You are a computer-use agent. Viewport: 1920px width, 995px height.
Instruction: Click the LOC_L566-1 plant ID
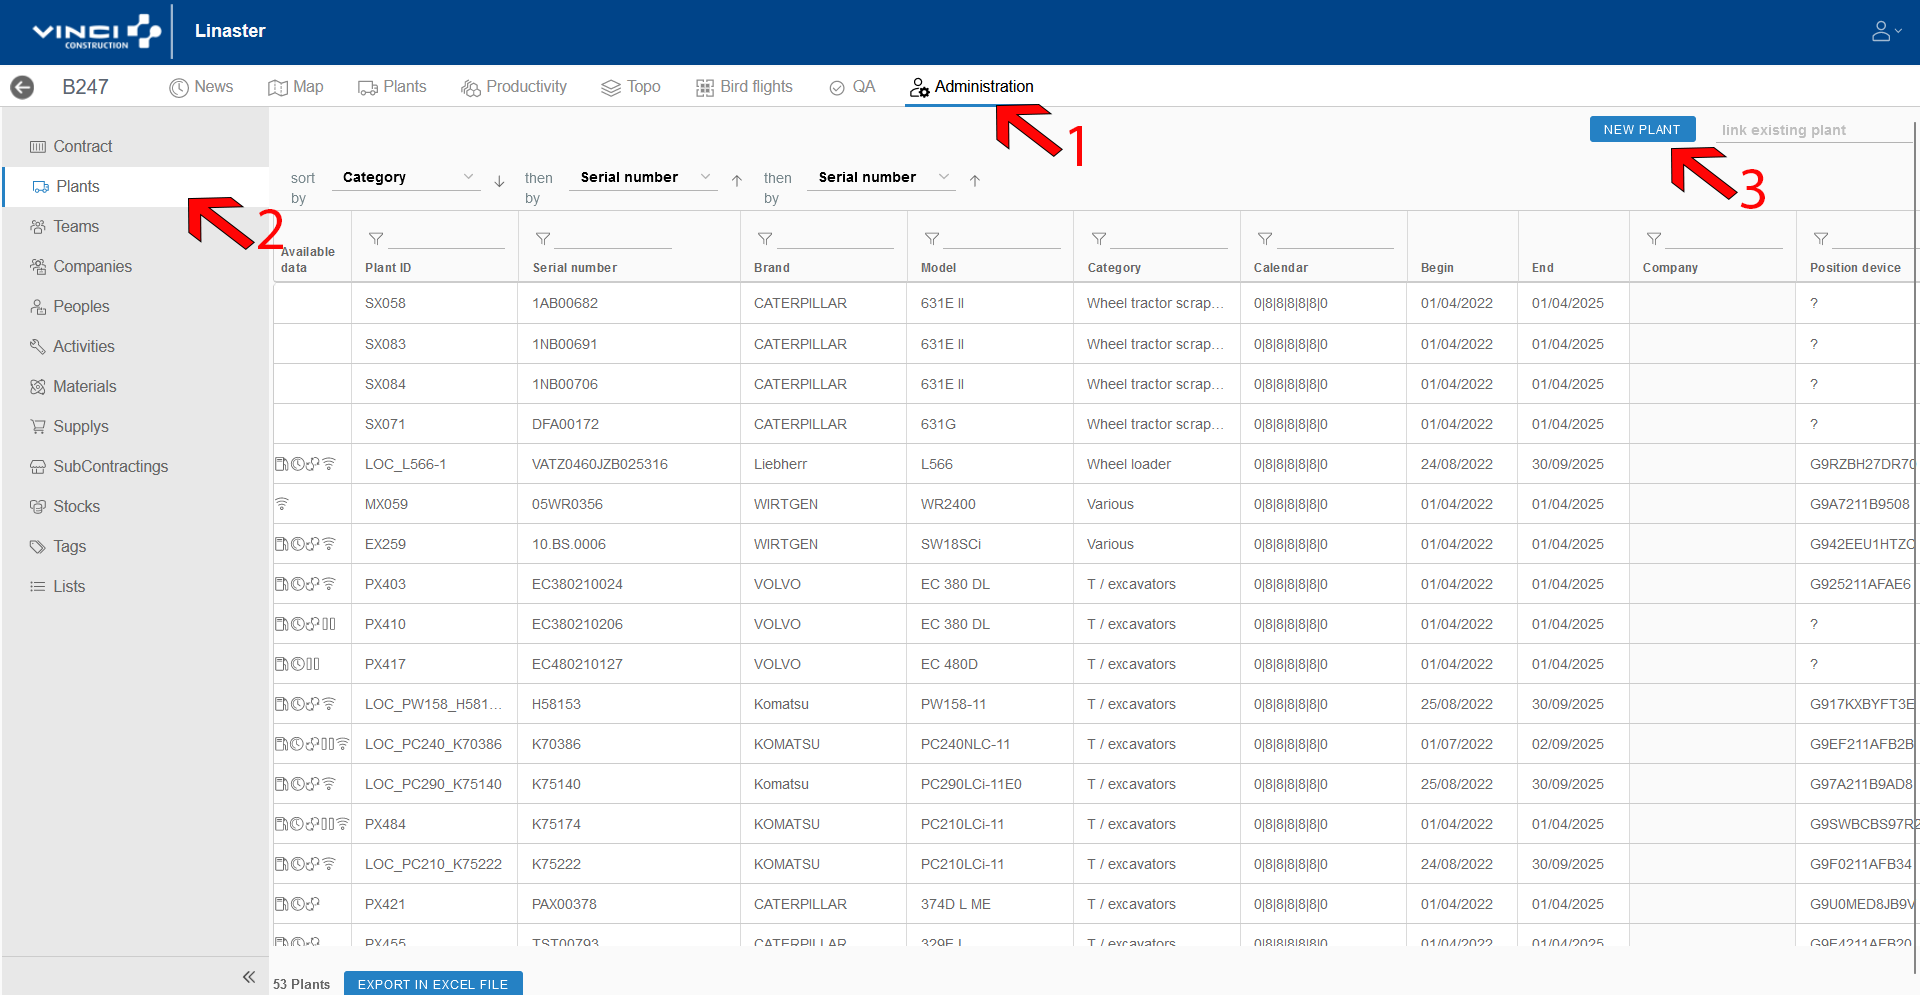pos(406,464)
